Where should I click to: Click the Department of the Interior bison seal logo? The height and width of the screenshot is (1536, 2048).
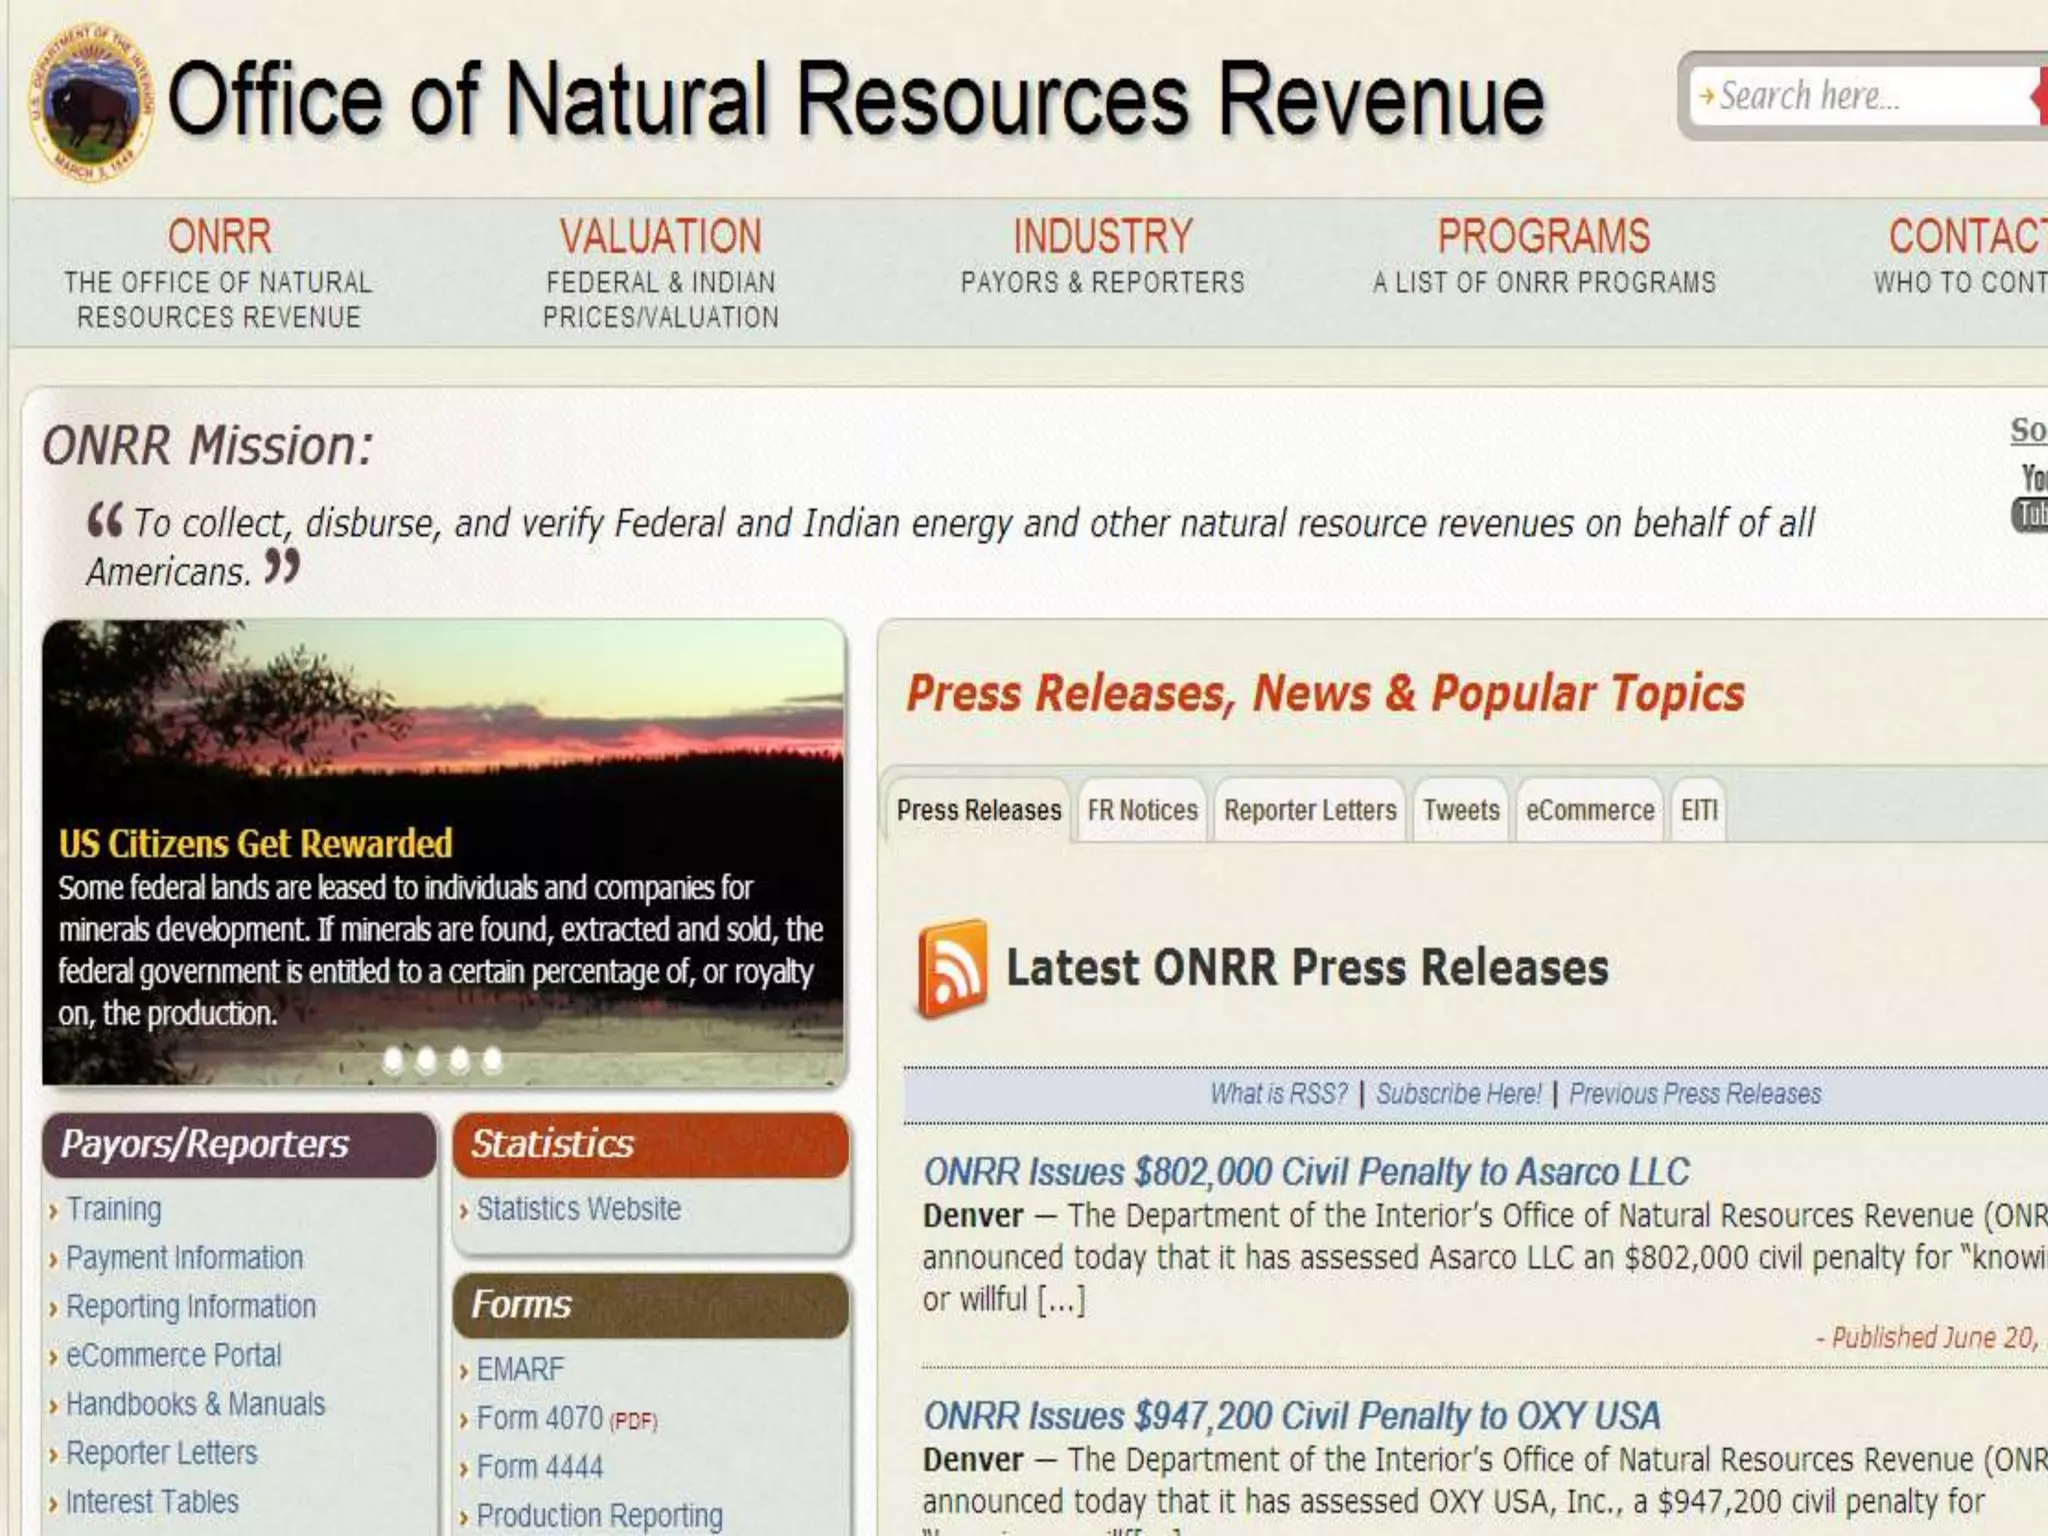click(x=91, y=100)
